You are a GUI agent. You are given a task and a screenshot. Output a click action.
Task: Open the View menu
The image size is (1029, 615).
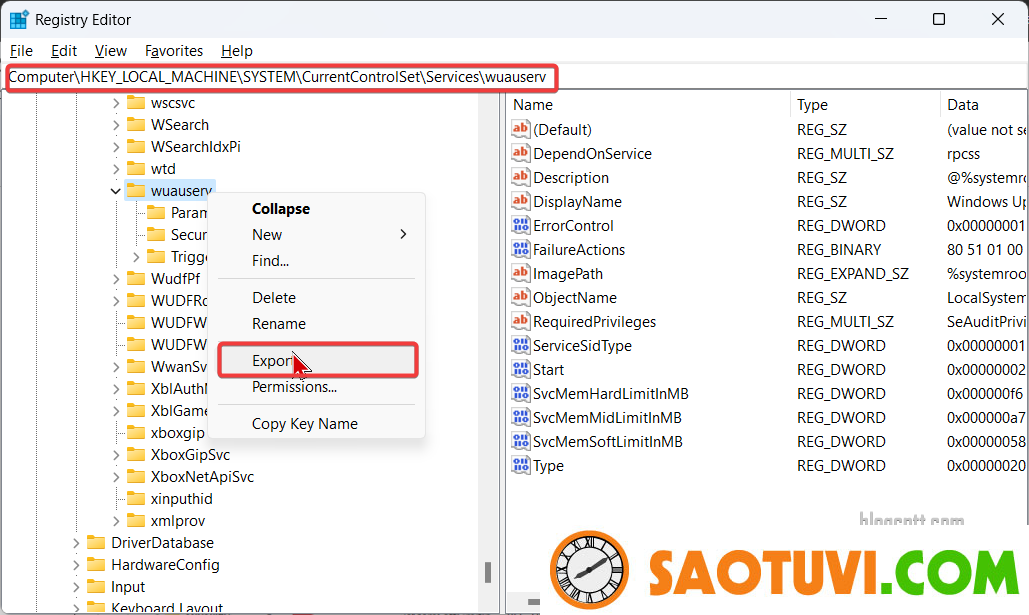point(110,51)
